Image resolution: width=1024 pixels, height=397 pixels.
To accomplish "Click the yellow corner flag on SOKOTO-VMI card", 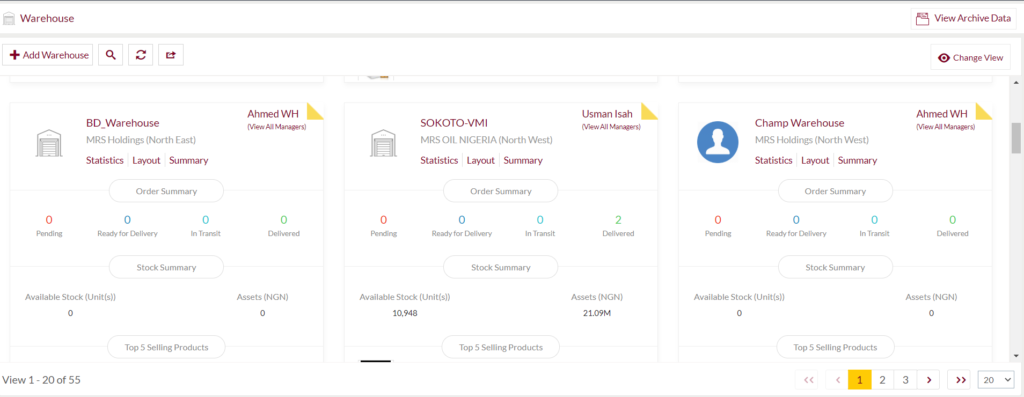I will (x=649, y=111).
